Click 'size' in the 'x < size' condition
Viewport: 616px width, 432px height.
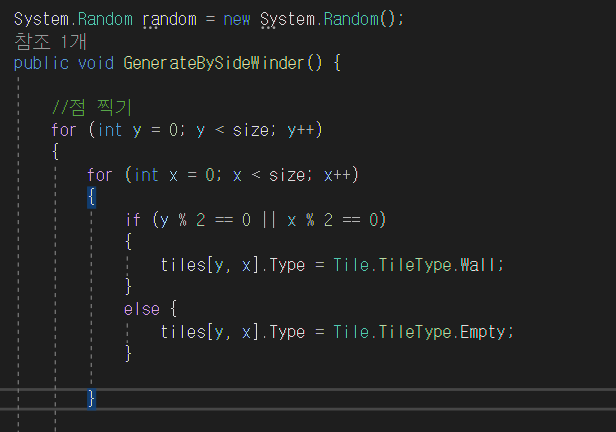click(x=287, y=175)
